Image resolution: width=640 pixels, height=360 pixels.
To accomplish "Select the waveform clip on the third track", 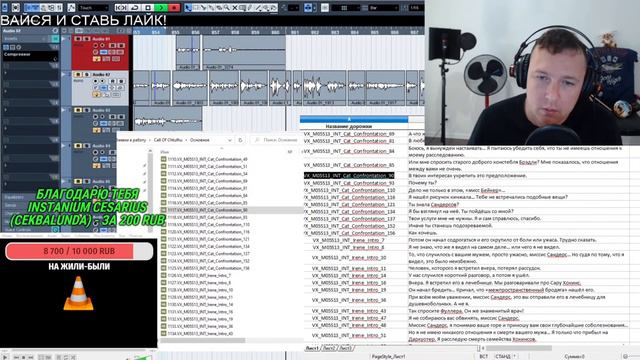I will (168, 121).
